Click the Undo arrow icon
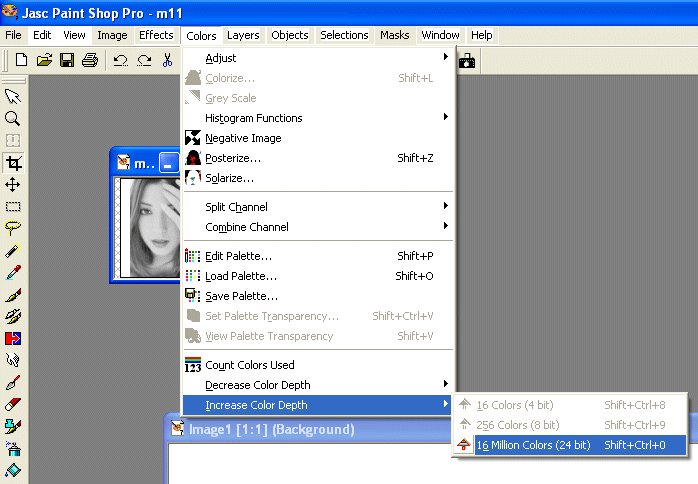The height and width of the screenshot is (484, 698). tap(120, 61)
